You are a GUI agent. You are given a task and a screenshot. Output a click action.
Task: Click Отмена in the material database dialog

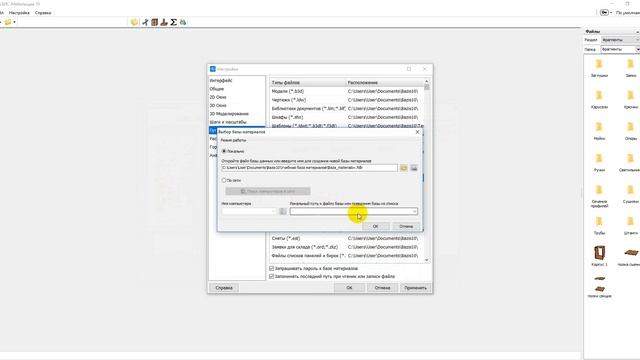point(406,226)
